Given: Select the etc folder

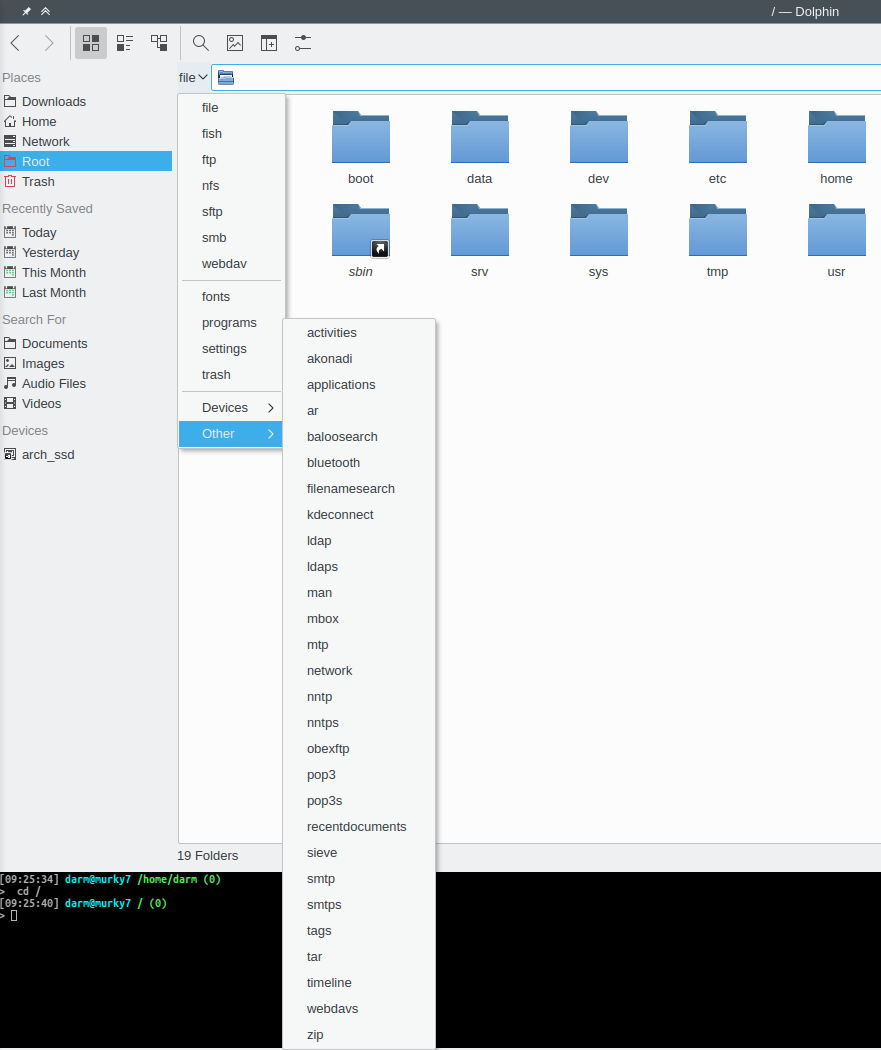Looking at the screenshot, I should point(718,147).
